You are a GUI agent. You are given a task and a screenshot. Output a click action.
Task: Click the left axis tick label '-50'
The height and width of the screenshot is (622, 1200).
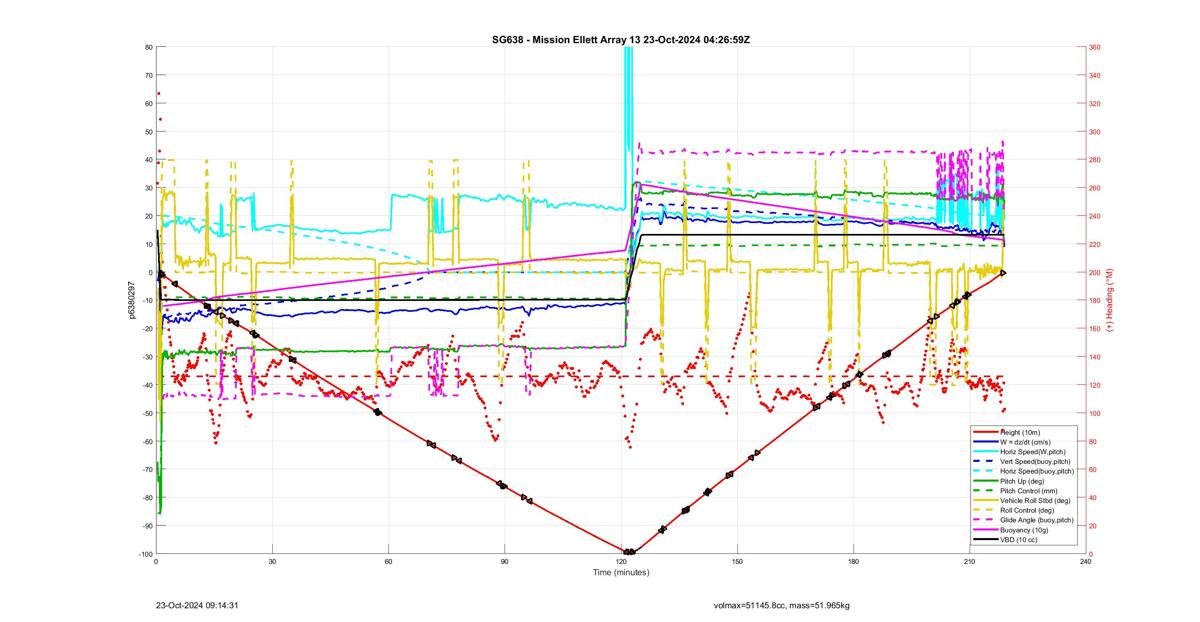pos(146,413)
